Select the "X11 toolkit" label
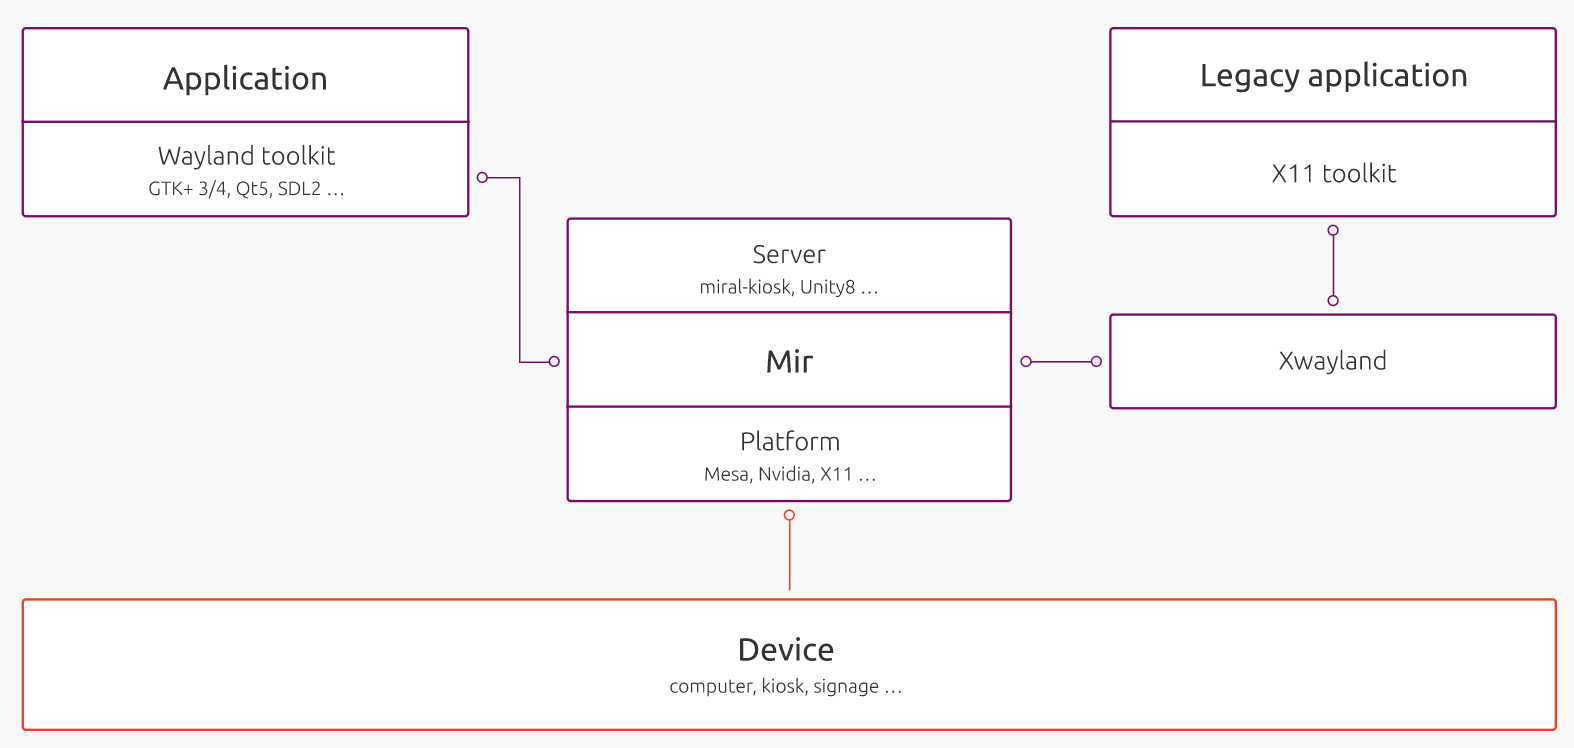 tap(1333, 173)
